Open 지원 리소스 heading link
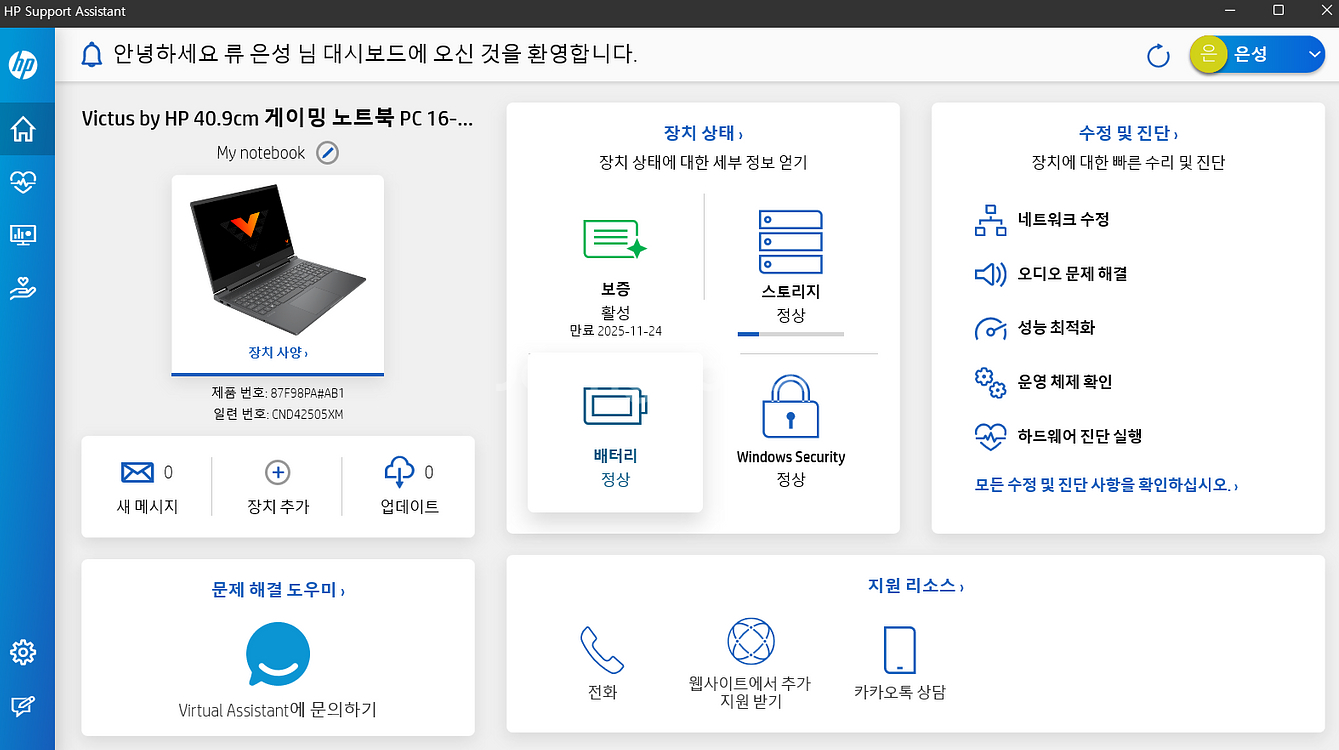 (915, 585)
